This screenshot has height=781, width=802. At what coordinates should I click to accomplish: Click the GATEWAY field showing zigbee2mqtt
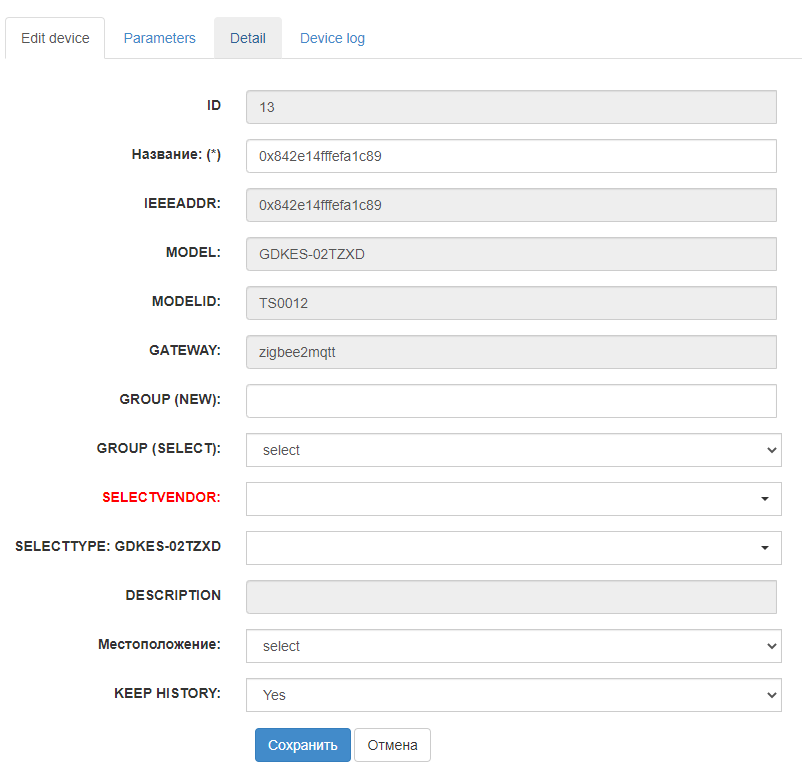[x=511, y=352]
